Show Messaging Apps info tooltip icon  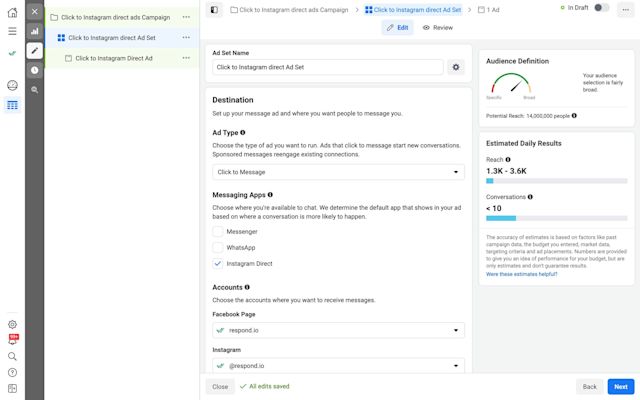(270, 195)
